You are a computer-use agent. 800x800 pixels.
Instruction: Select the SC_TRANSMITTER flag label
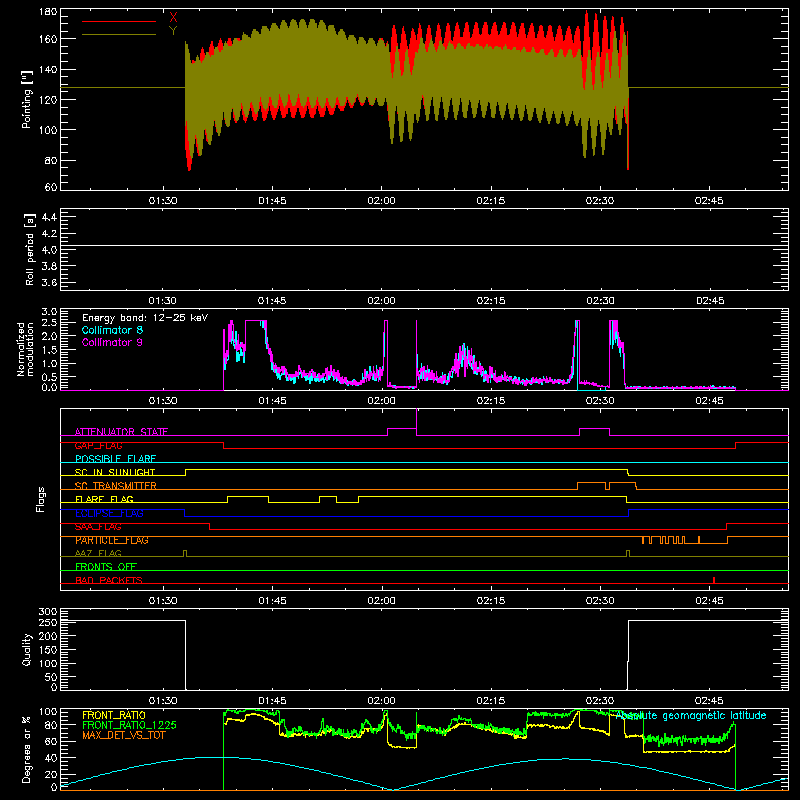pyautogui.click(x=116, y=486)
